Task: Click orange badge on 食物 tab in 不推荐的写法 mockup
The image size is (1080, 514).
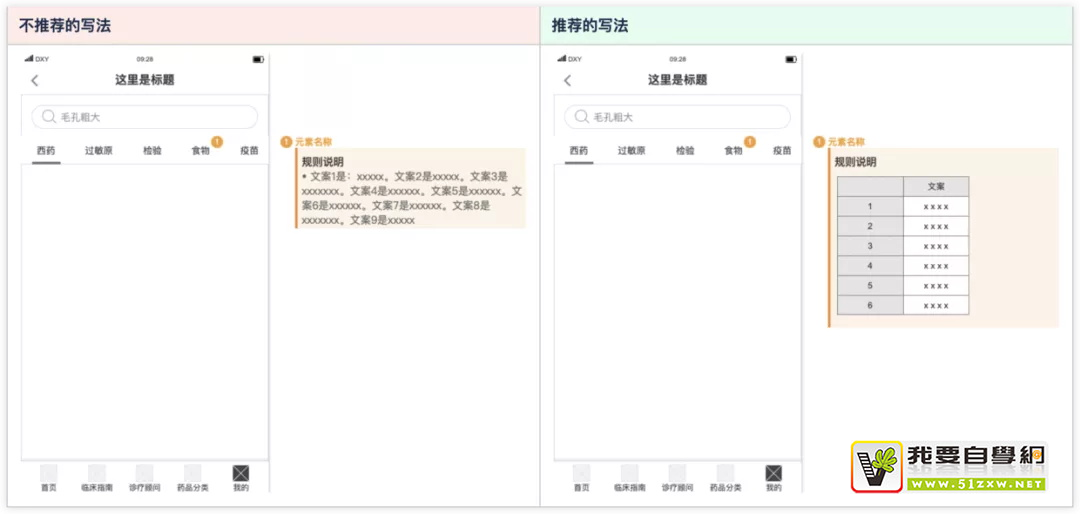Action: click(x=217, y=142)
